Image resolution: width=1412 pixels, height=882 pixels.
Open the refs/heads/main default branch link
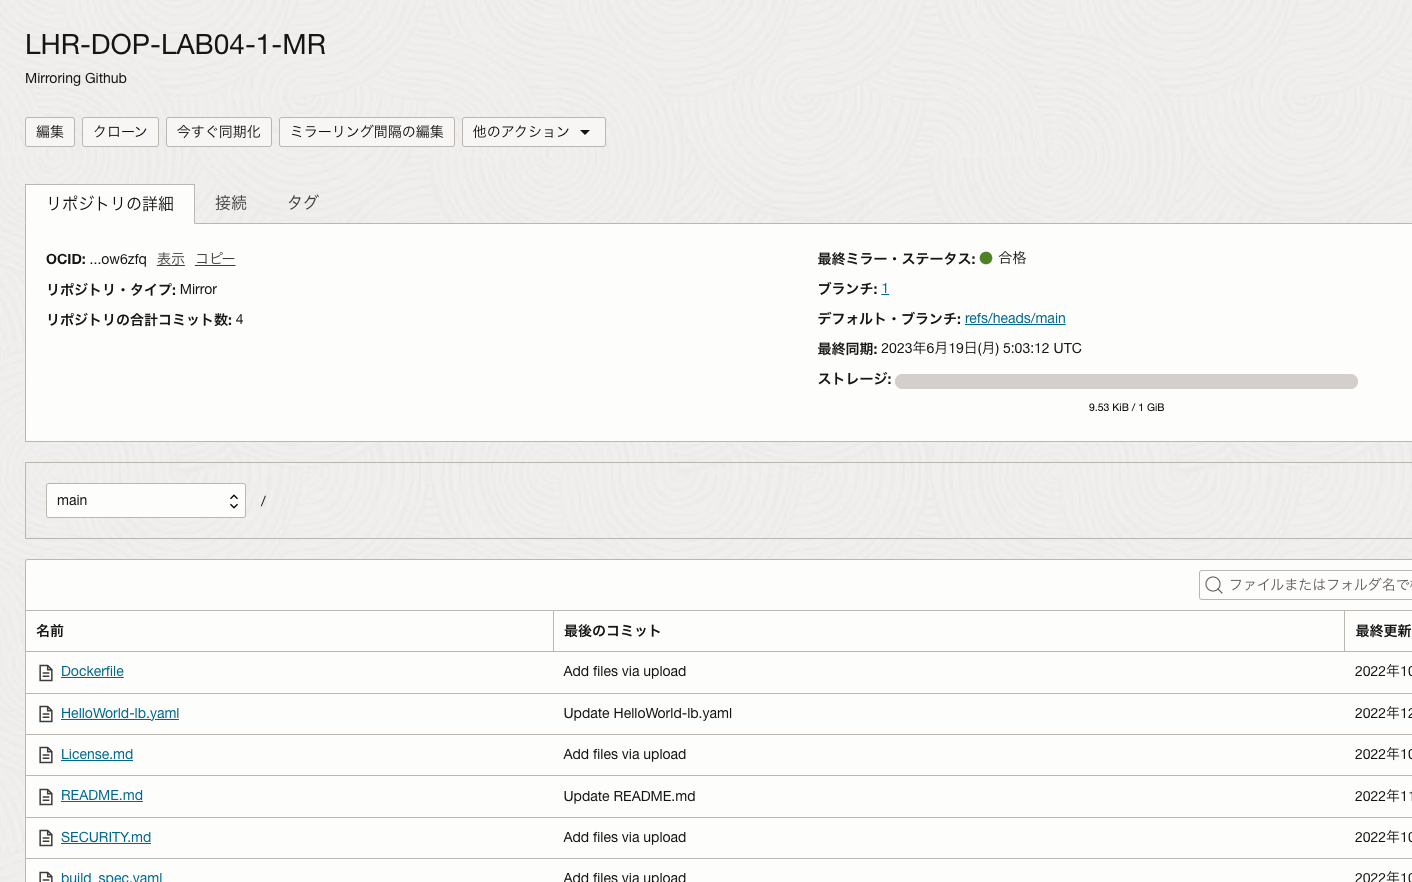(x=1015, y=318)
